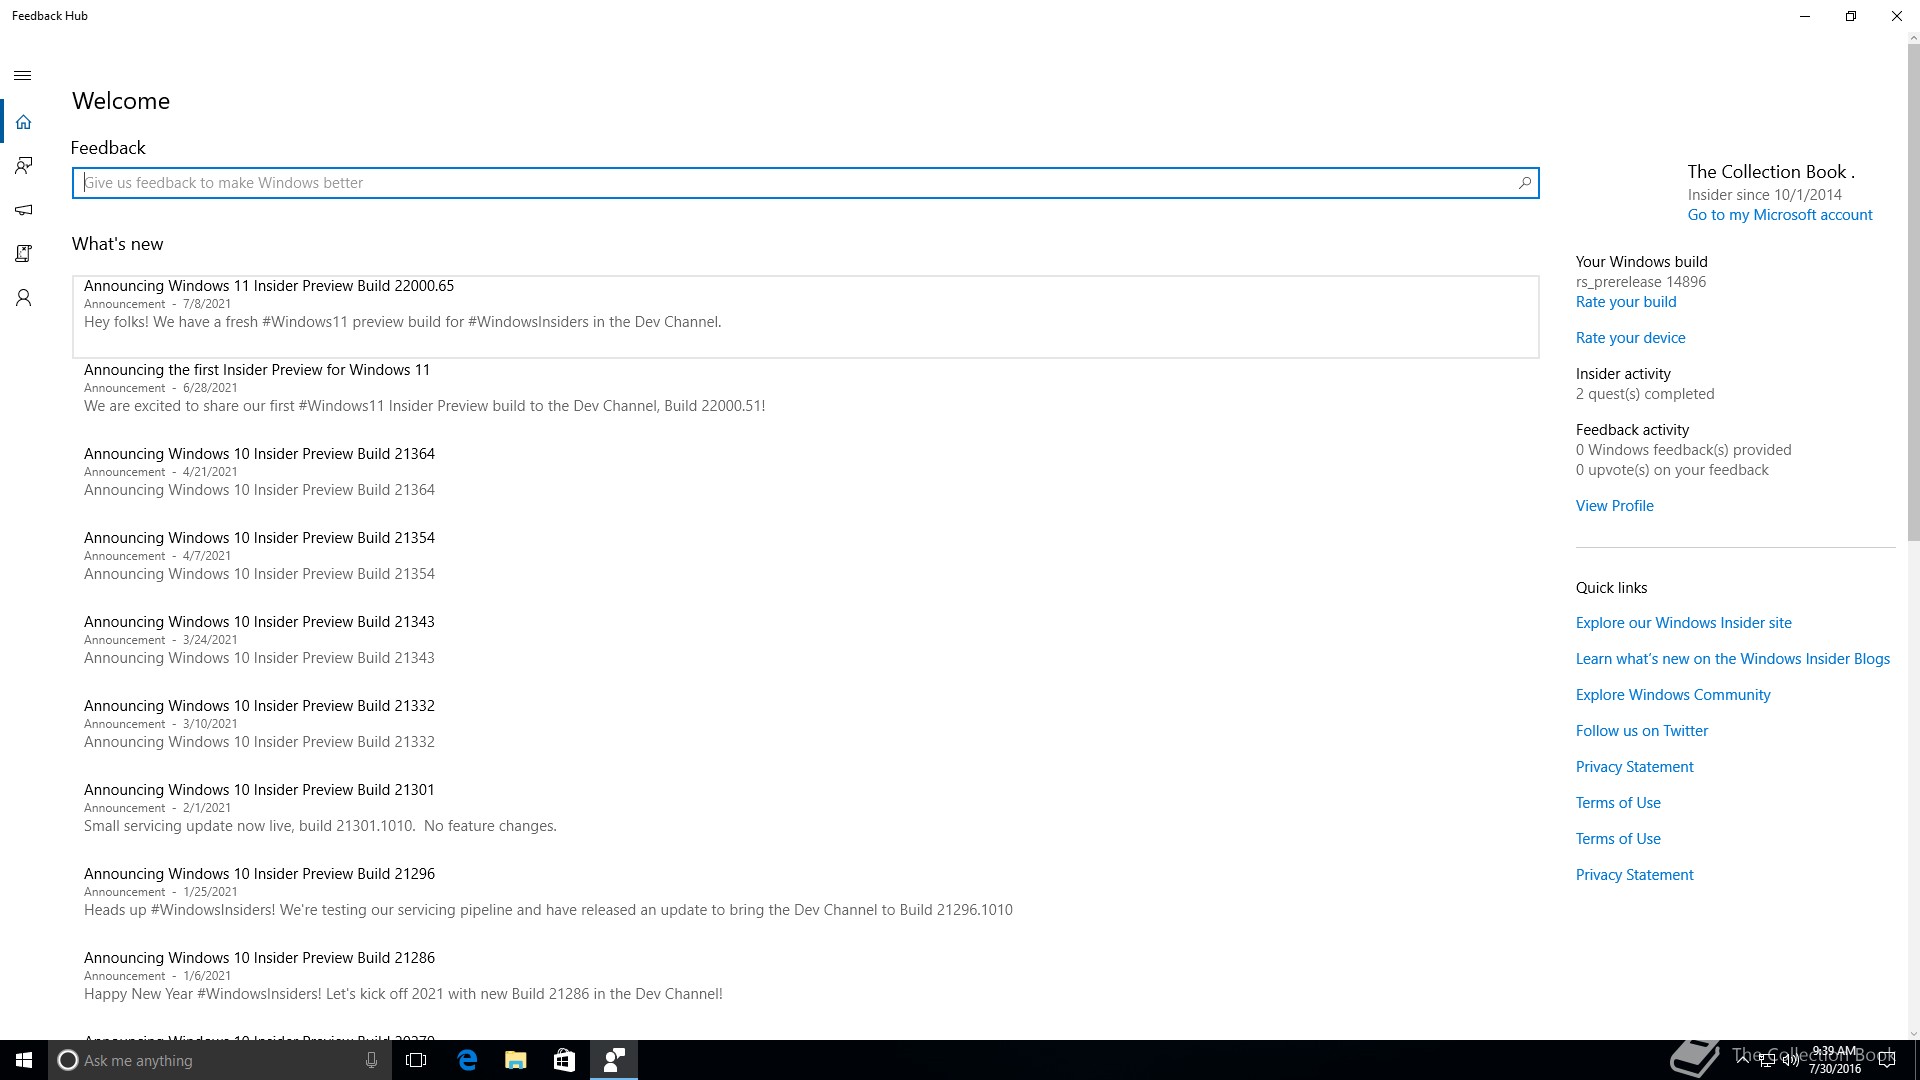This screenshot has width=1920, height=1080.
Task: Click 'rs_prerelease 14896' build text
Action: [1641, 282]
